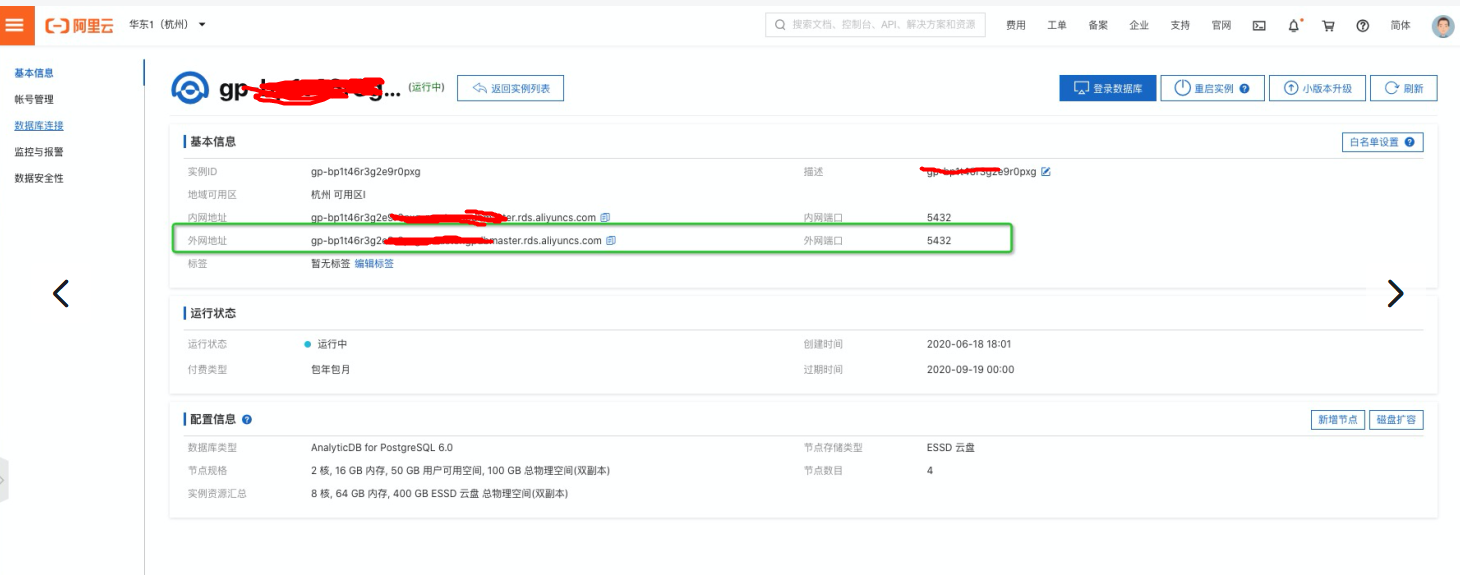Viewport: 1460px width, 575px height.
Task: Copy the 外网地址 with its copy icon
Action: pyautogui.click(x=611, y=240)
